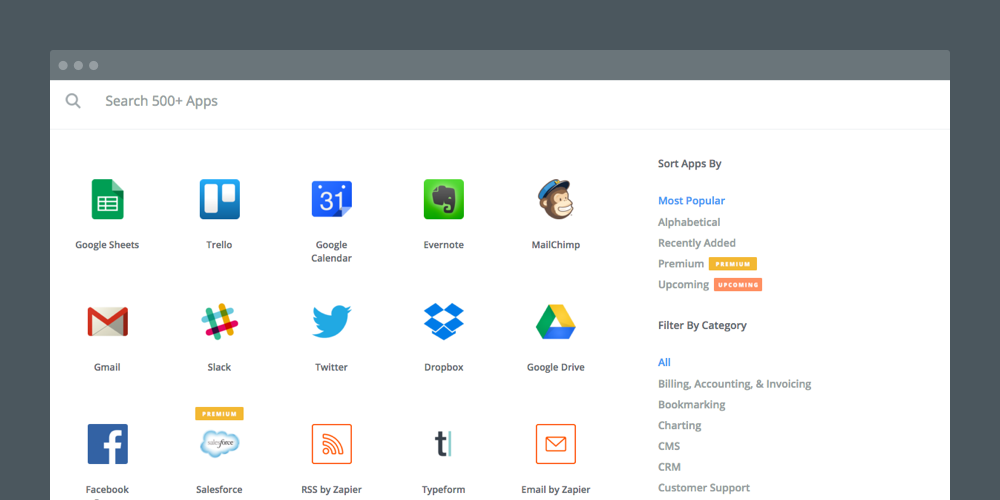This screenshot has height=500, width=1000.
Task: Click the Twitter label text
Action: coord(332,367)
